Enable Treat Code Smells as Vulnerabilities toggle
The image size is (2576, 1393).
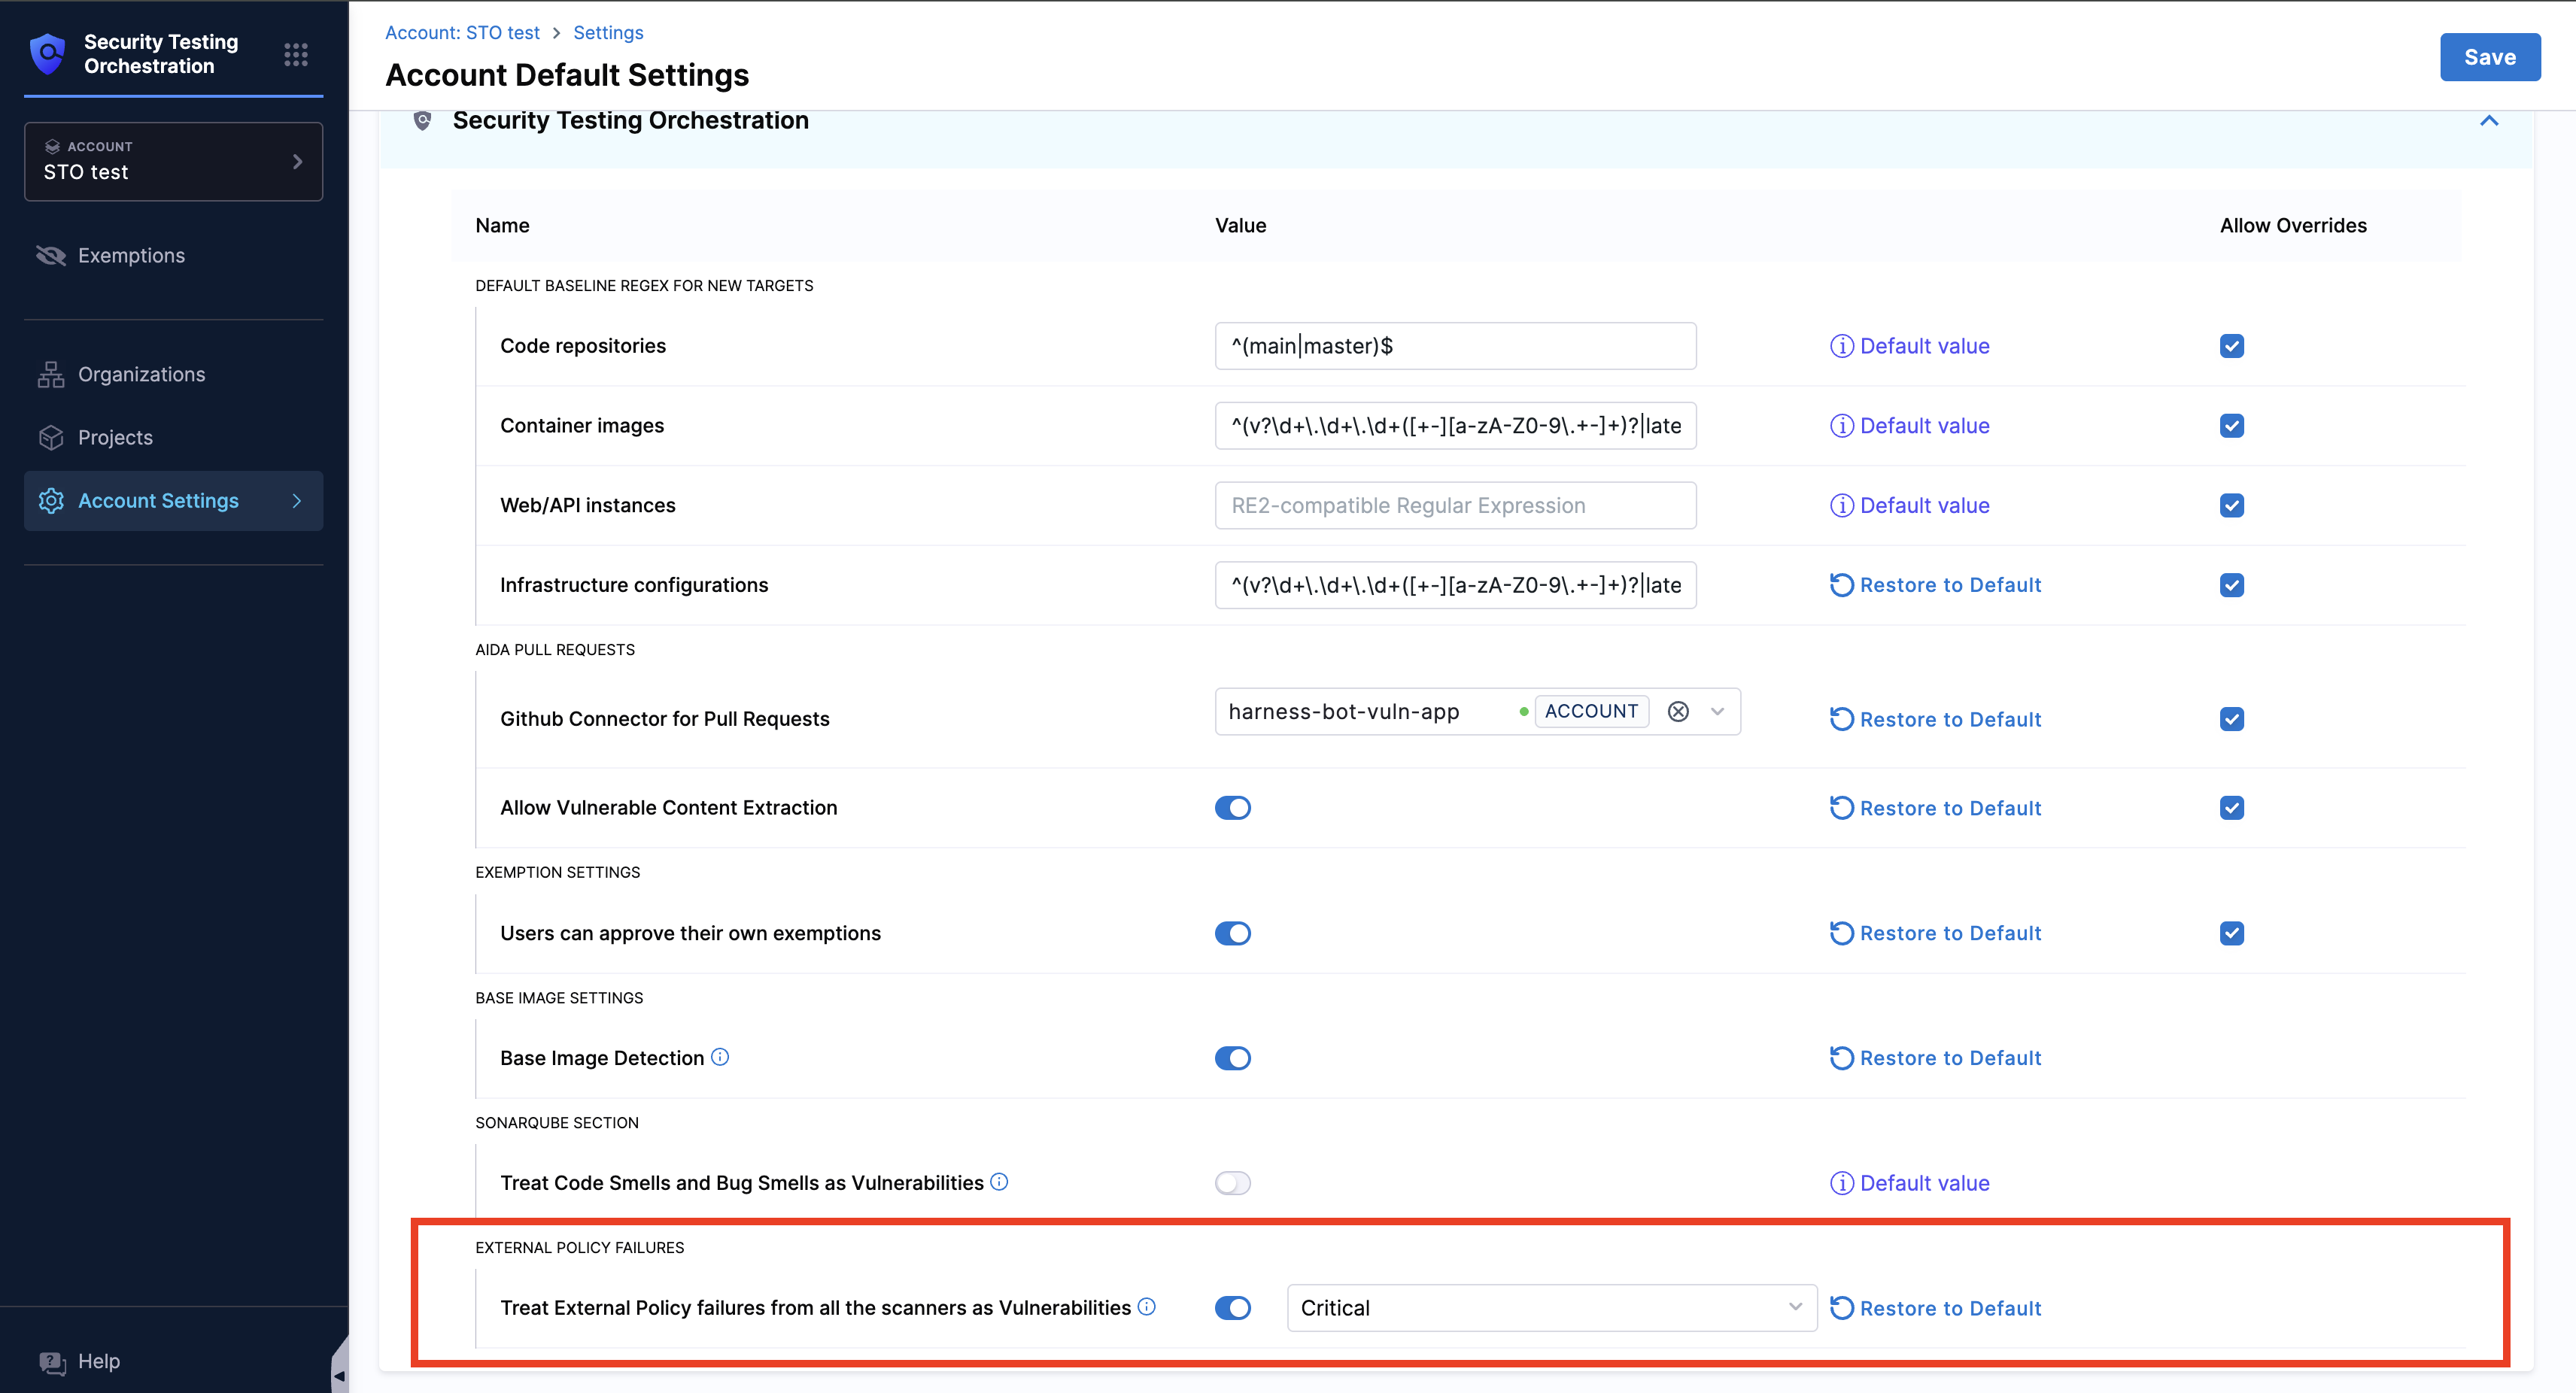(1232, 1183)
